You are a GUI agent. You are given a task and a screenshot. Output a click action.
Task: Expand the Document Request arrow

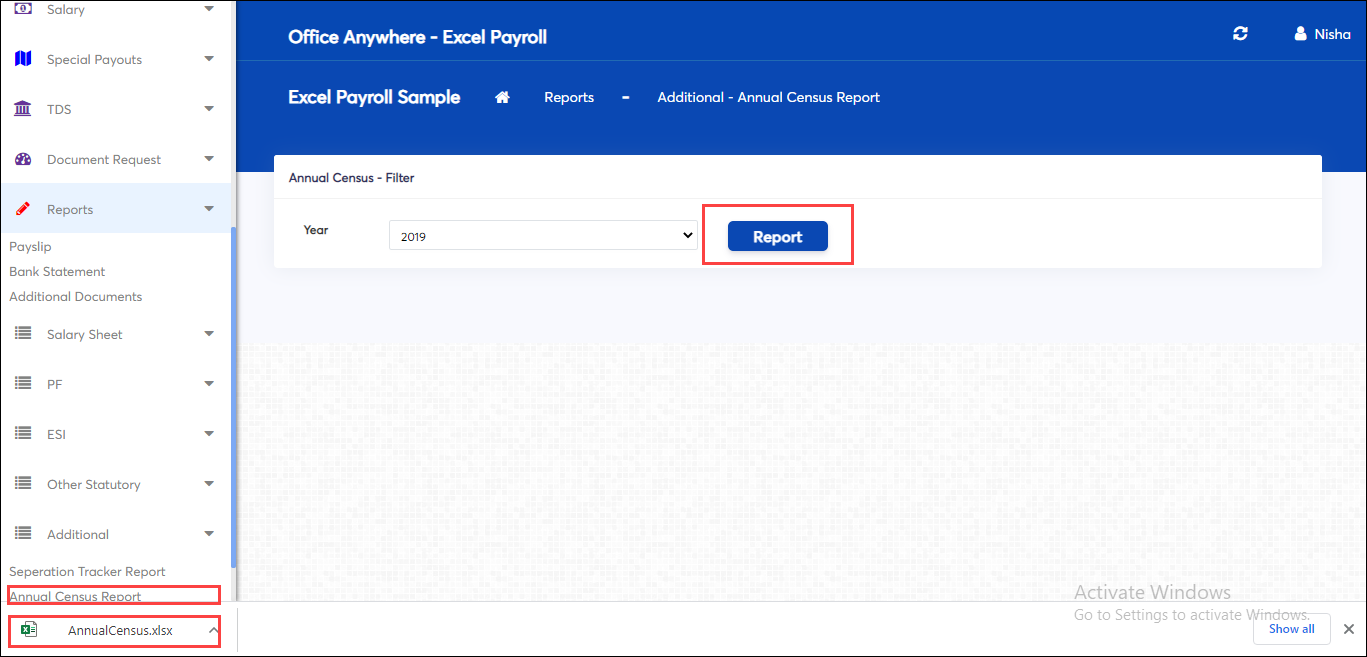(209, 159)
